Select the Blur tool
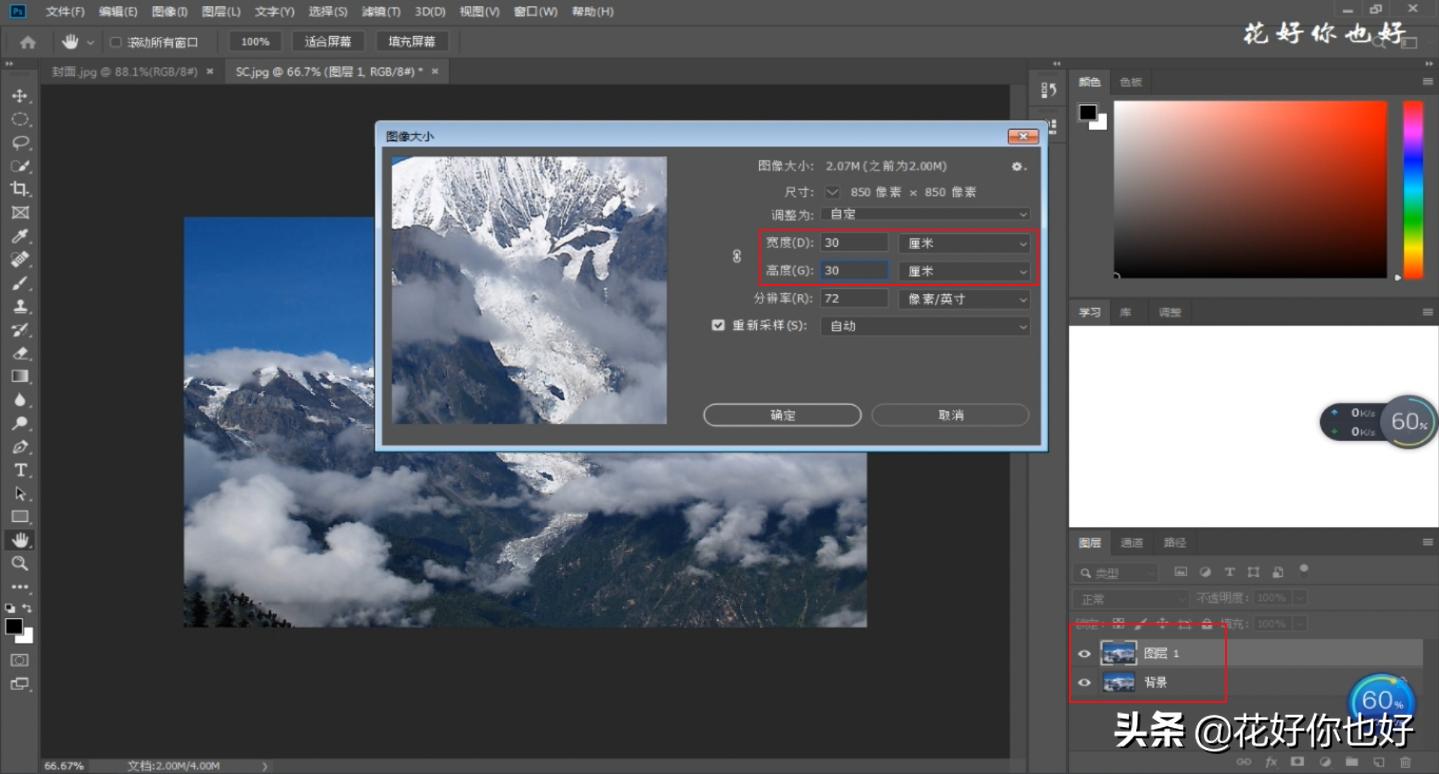The width and height of the screenshot is (1439, 774). click(19, 400)
